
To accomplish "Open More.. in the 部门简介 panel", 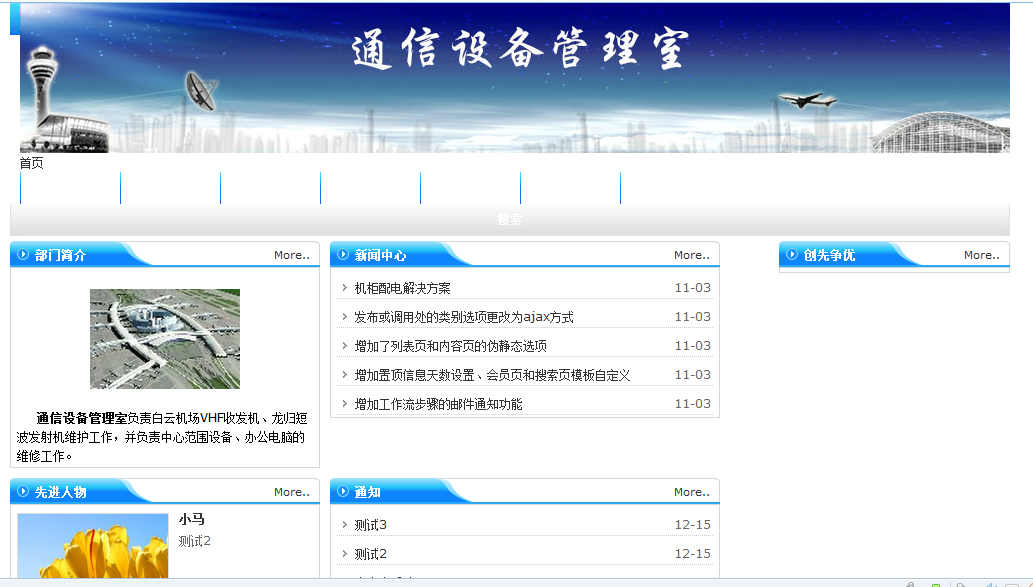I will [x=292, y=255].
